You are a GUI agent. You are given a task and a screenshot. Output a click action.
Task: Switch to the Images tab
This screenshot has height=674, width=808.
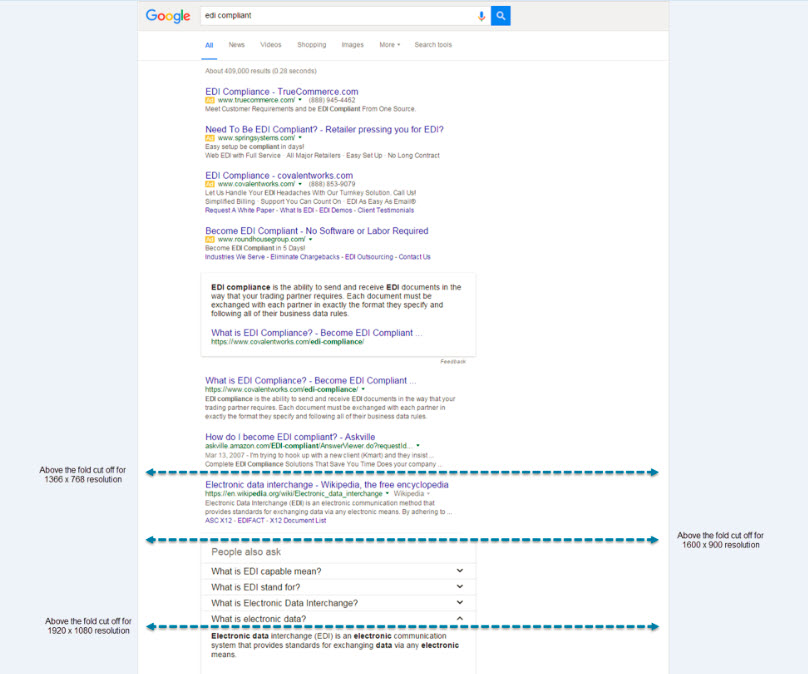coord(352,45)
